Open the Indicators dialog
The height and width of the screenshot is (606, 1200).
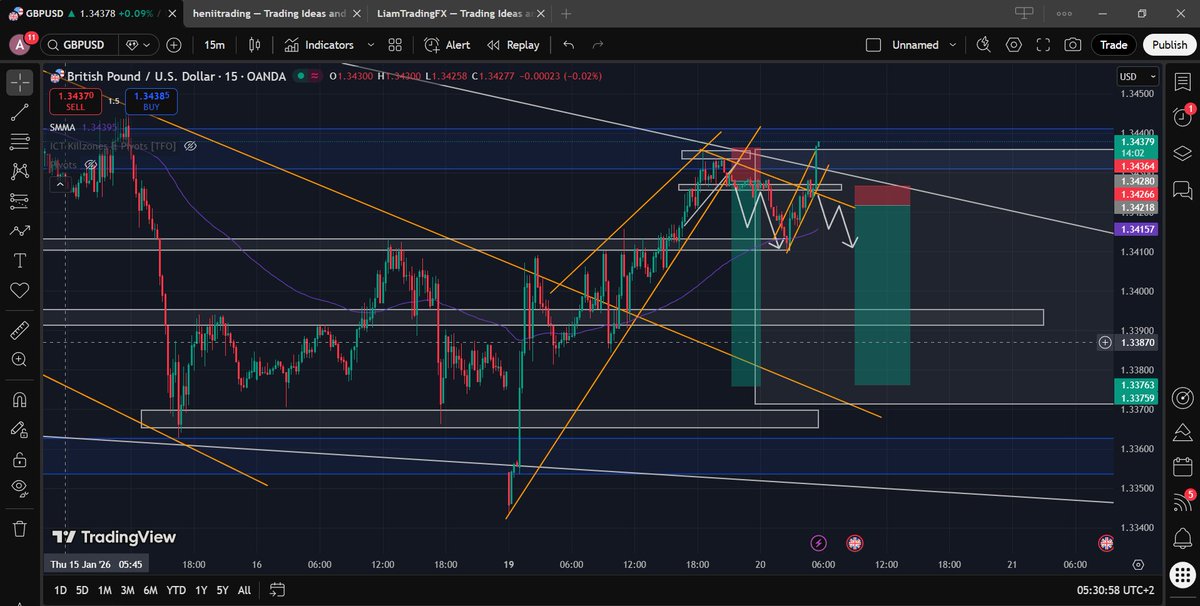319,45
